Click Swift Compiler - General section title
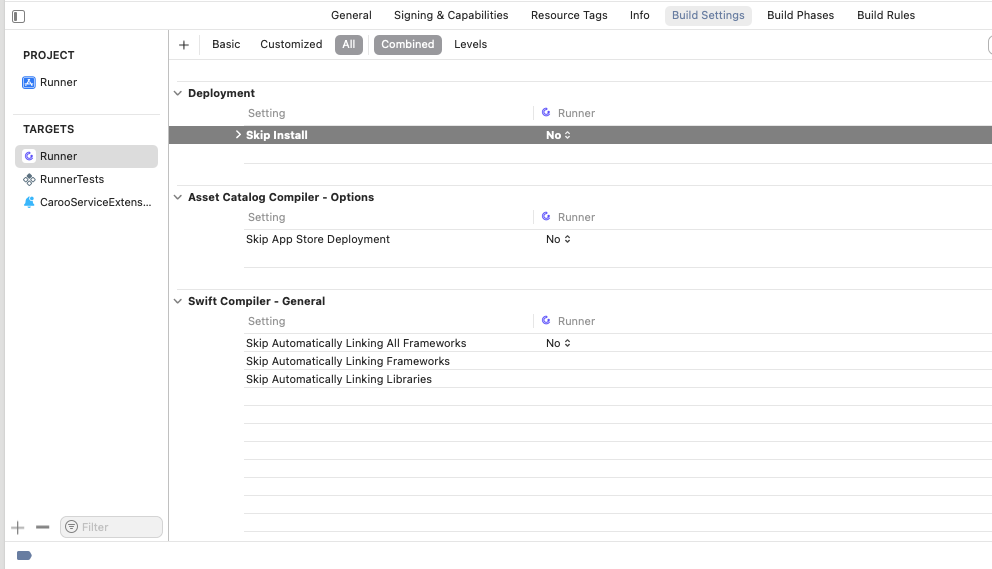 click(x=256, y=301)
